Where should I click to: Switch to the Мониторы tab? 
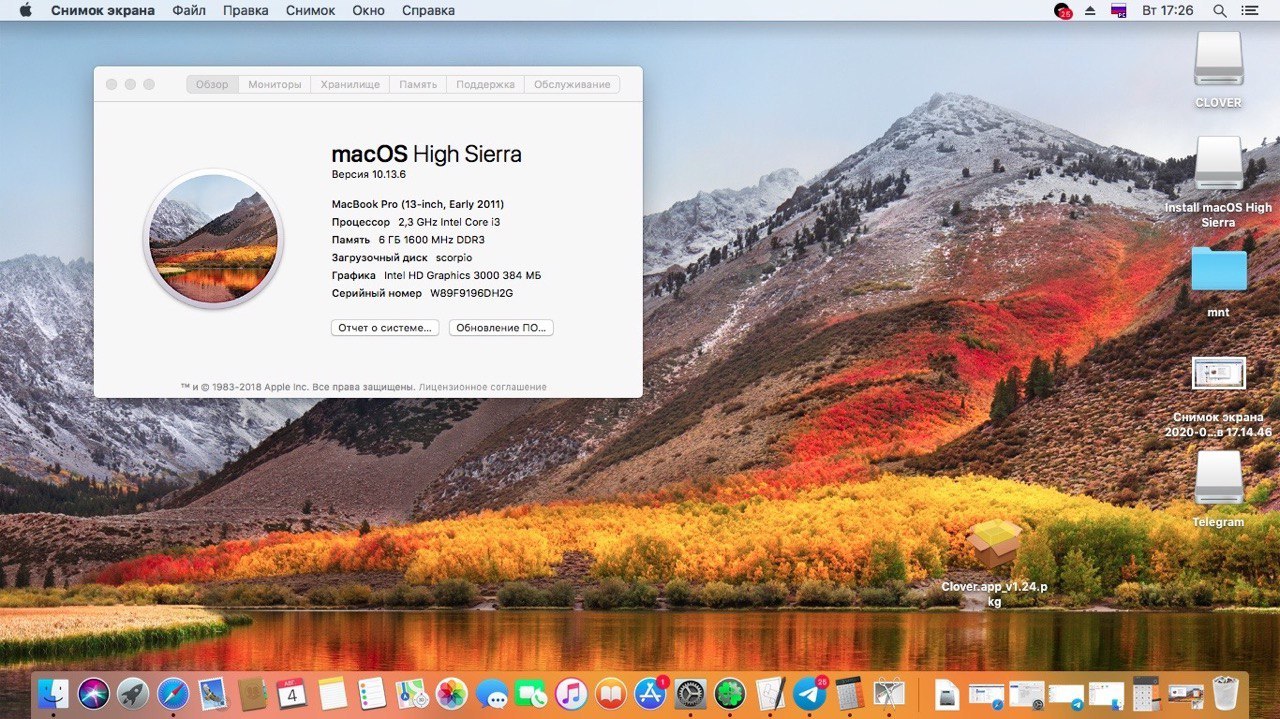point(275,85)
